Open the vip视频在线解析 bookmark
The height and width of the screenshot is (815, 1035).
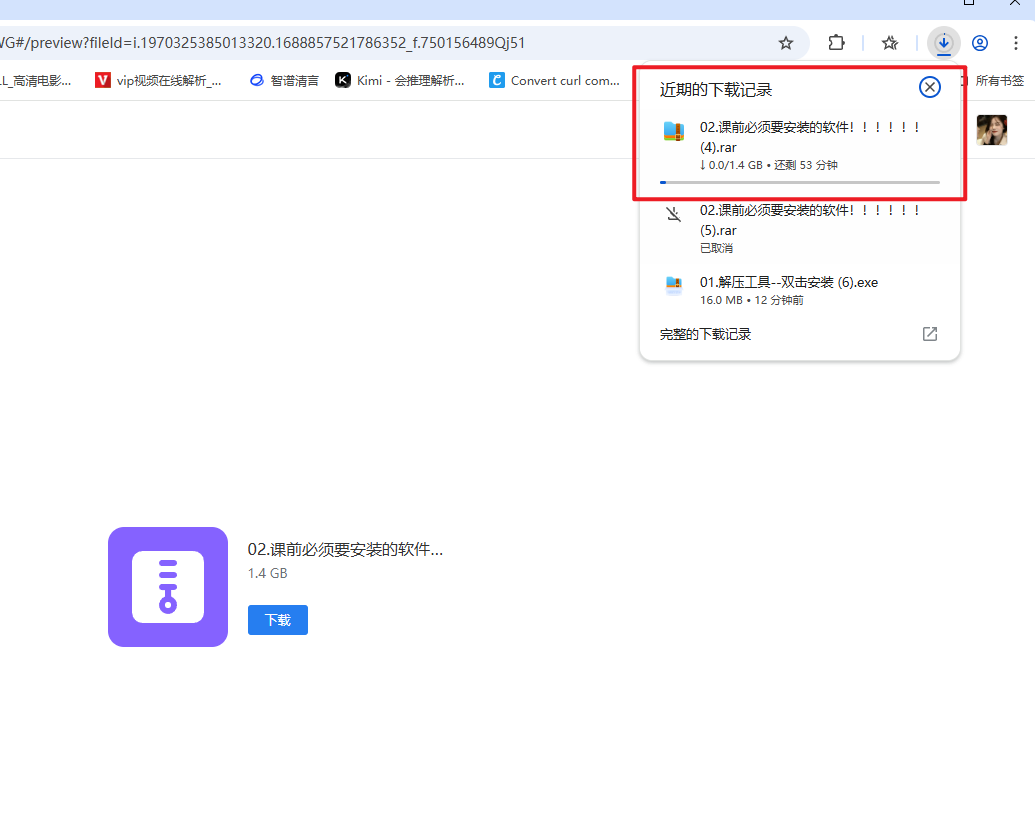tap(158, 81)
